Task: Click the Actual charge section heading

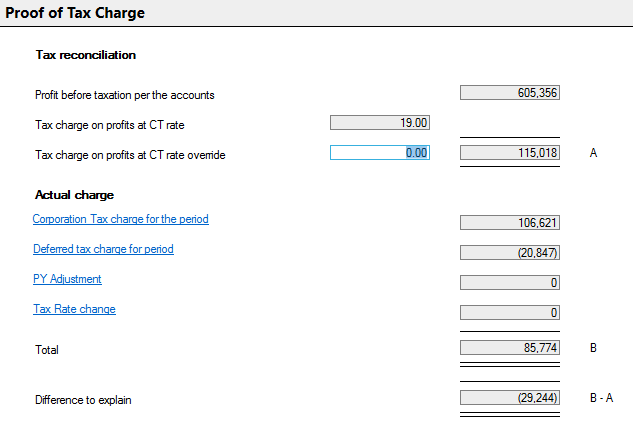Action: pyautogui.click(x=74, y=195)
